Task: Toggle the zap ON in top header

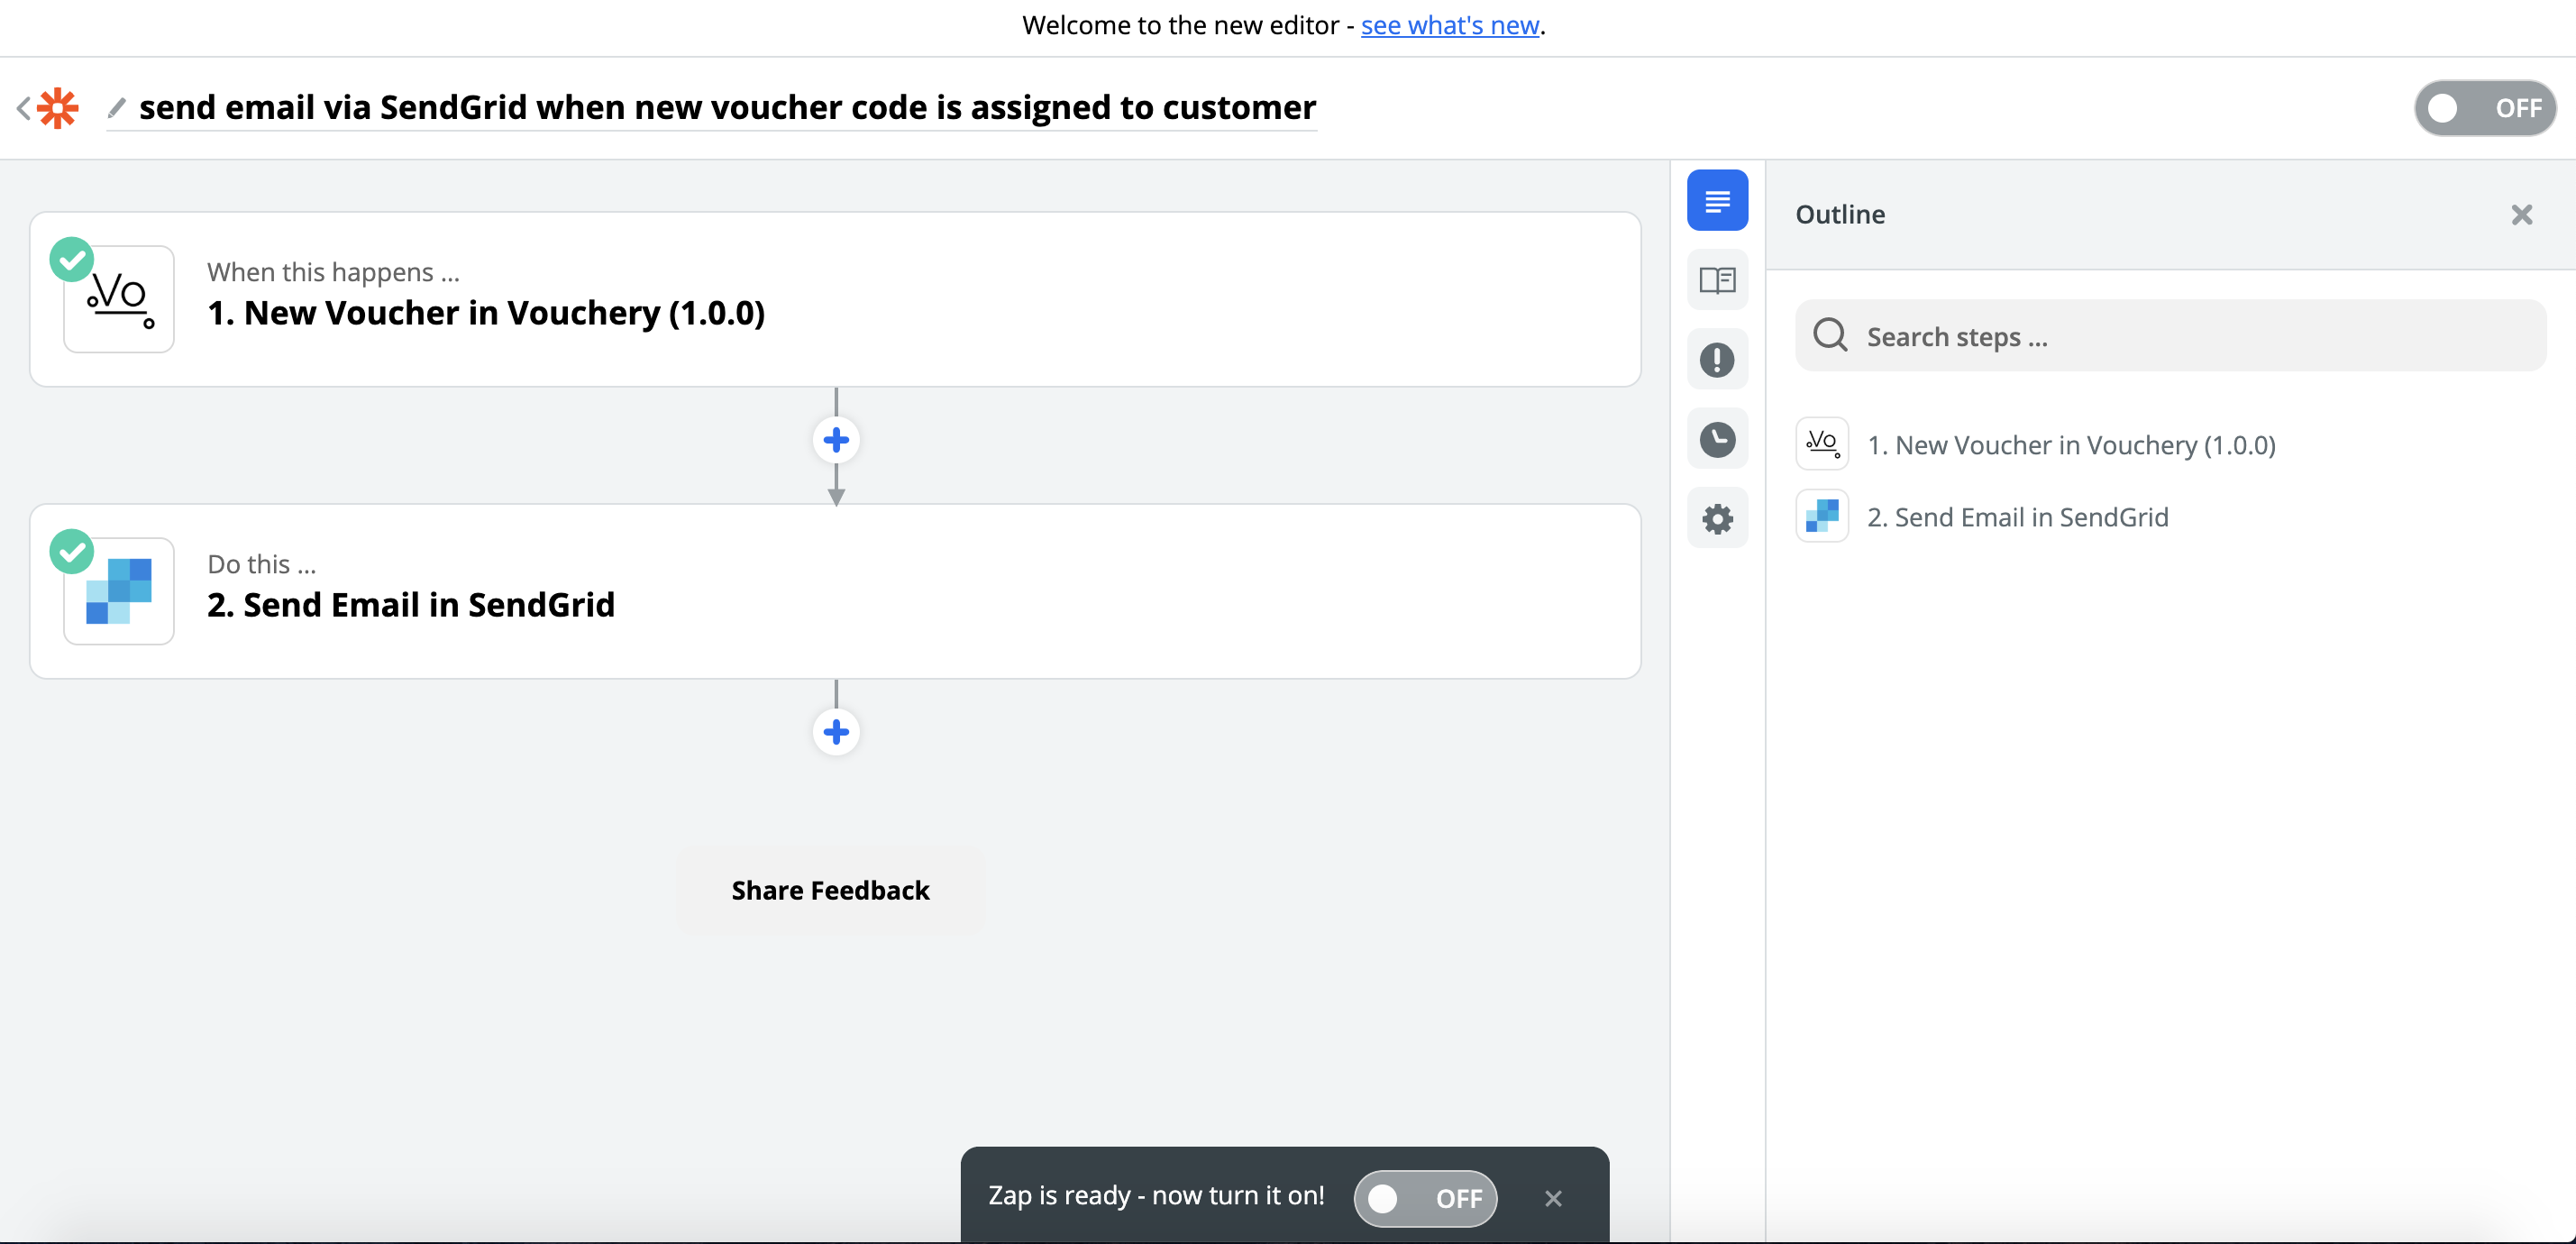Action: [2484, 108]
